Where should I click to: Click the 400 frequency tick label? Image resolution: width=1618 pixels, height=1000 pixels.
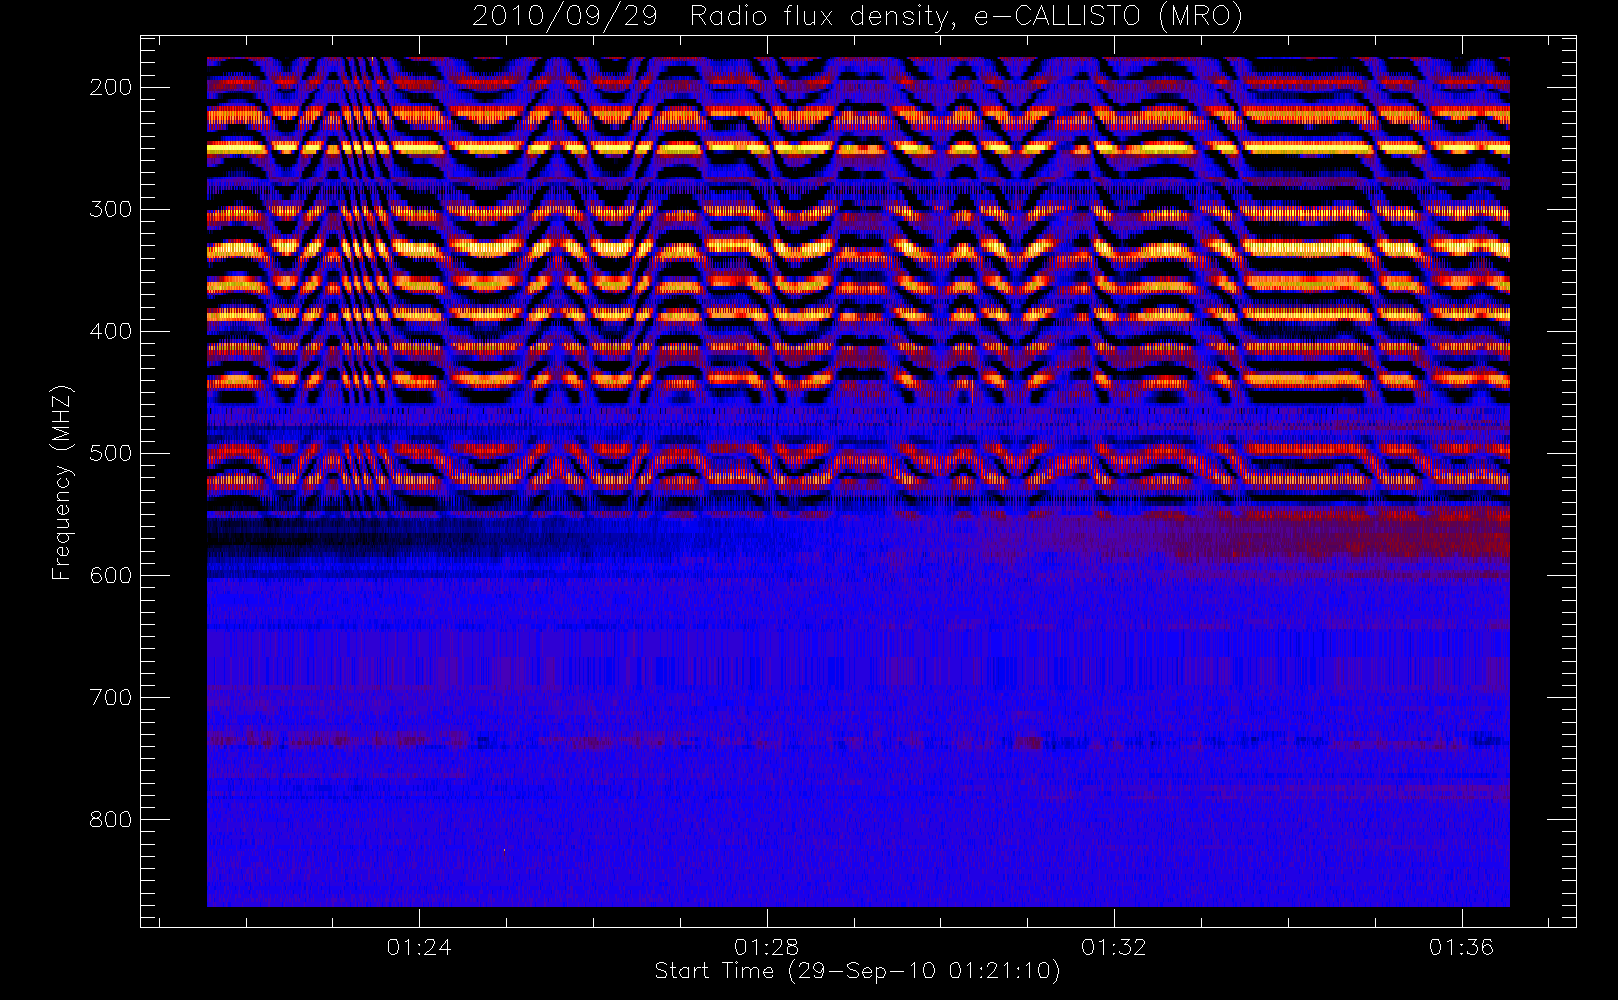pos(111,331)
